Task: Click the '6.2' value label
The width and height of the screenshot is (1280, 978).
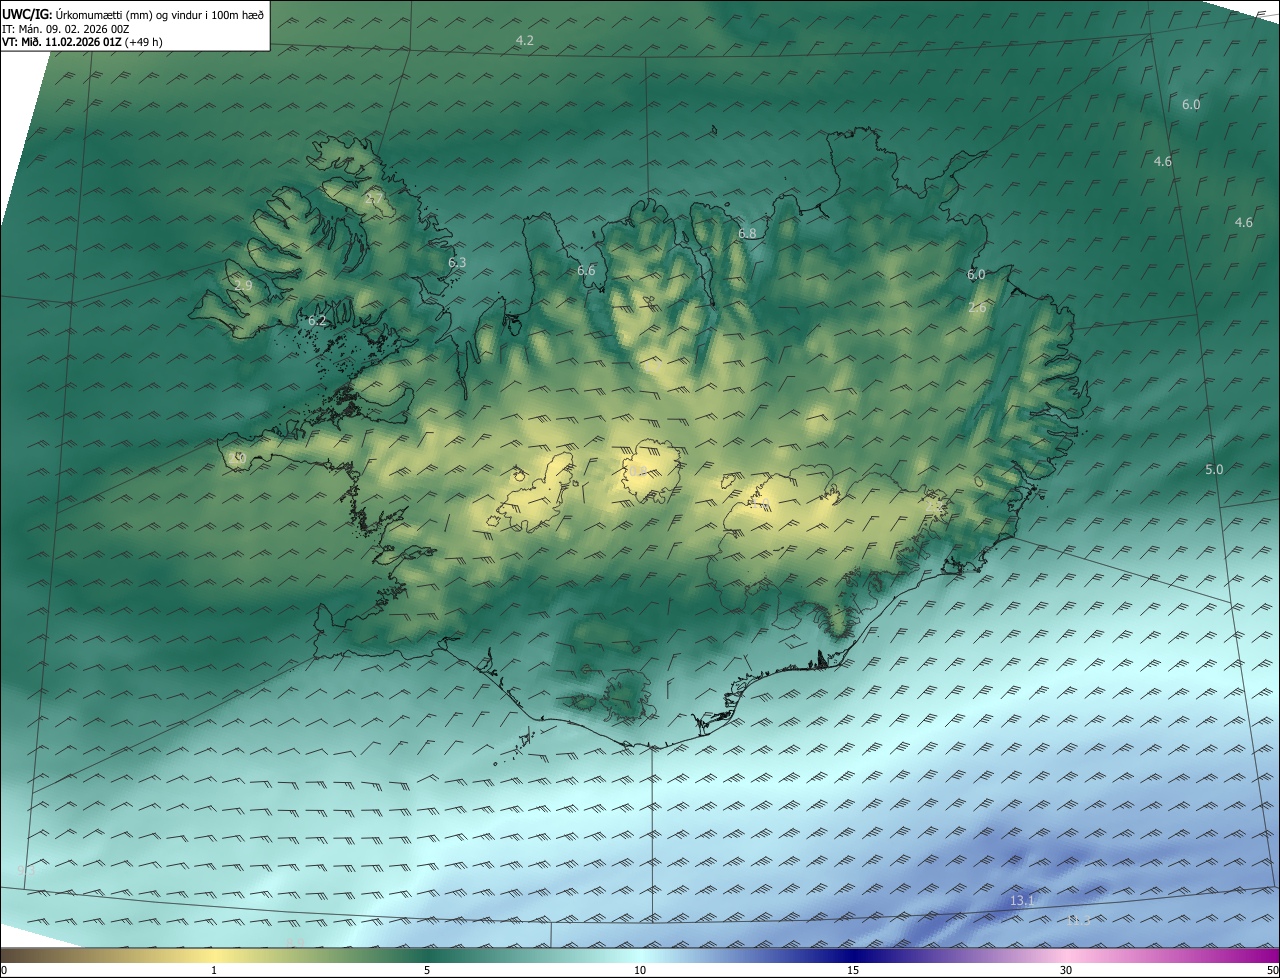Action: point(317,320)
